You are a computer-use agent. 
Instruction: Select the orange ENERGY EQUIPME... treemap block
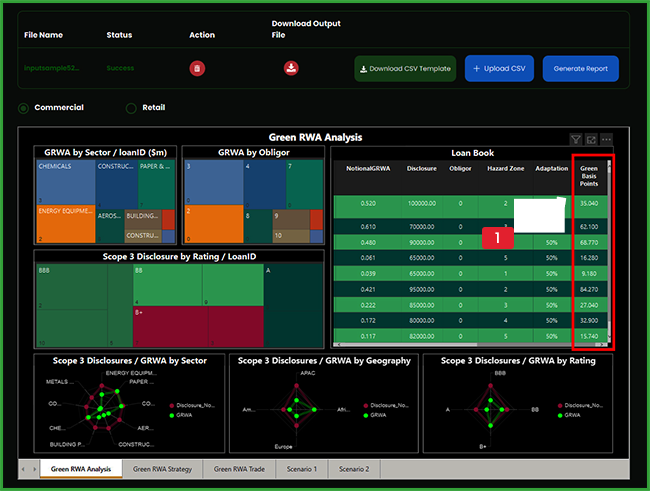coord(66,224)
